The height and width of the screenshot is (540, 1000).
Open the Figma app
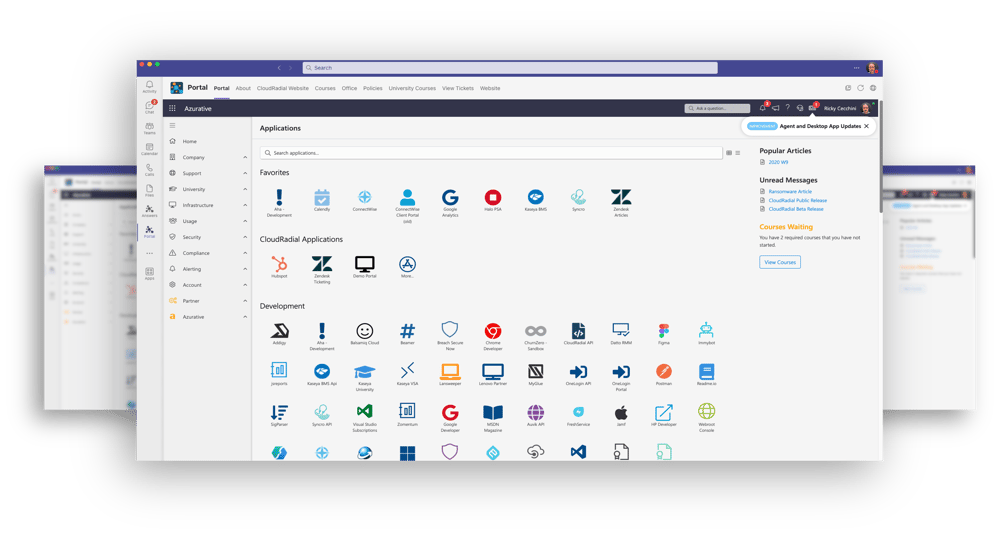coord(664,333)
